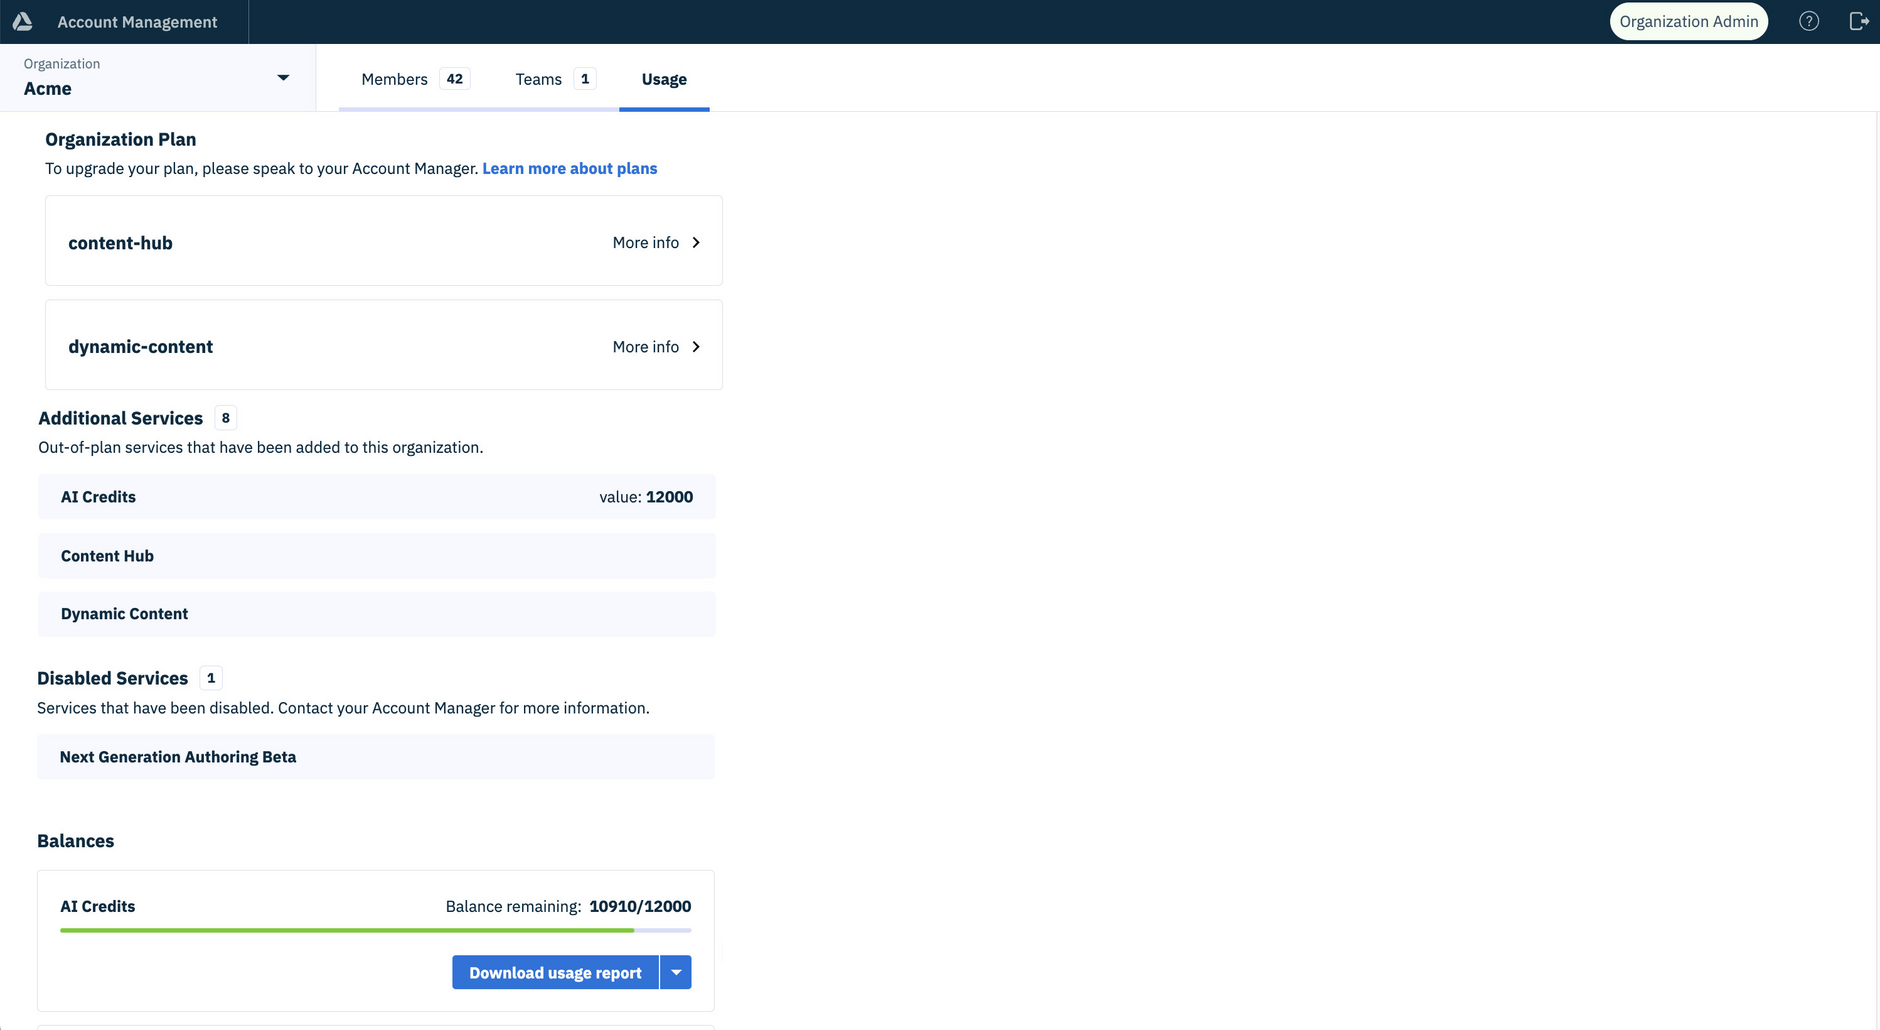Click the chevron beside dynamic-content More info
The image size is (1880, 1030).
[695, 346]
